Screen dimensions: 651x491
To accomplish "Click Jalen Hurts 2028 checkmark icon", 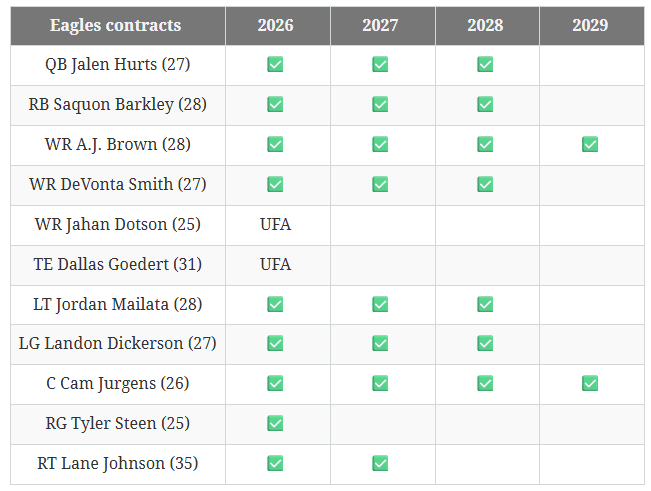I will (485, 65).
